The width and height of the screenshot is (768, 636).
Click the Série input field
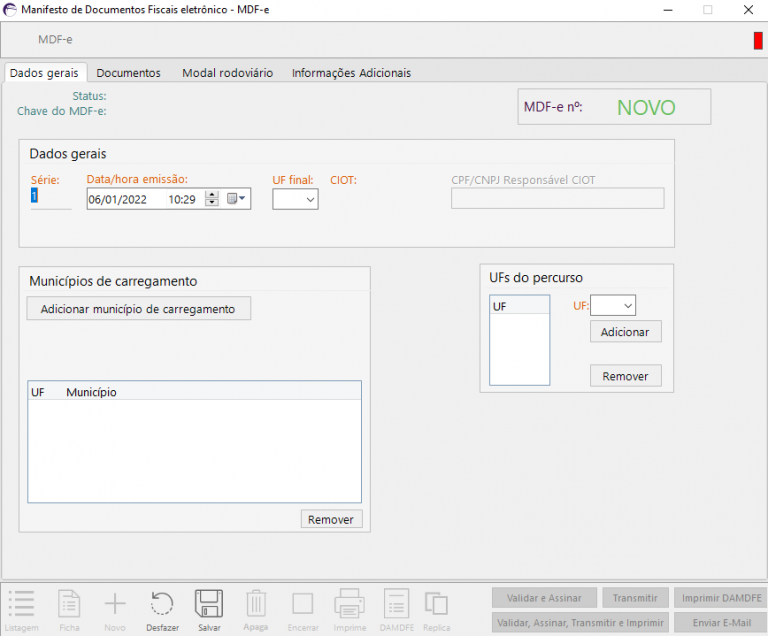[50, 198]
